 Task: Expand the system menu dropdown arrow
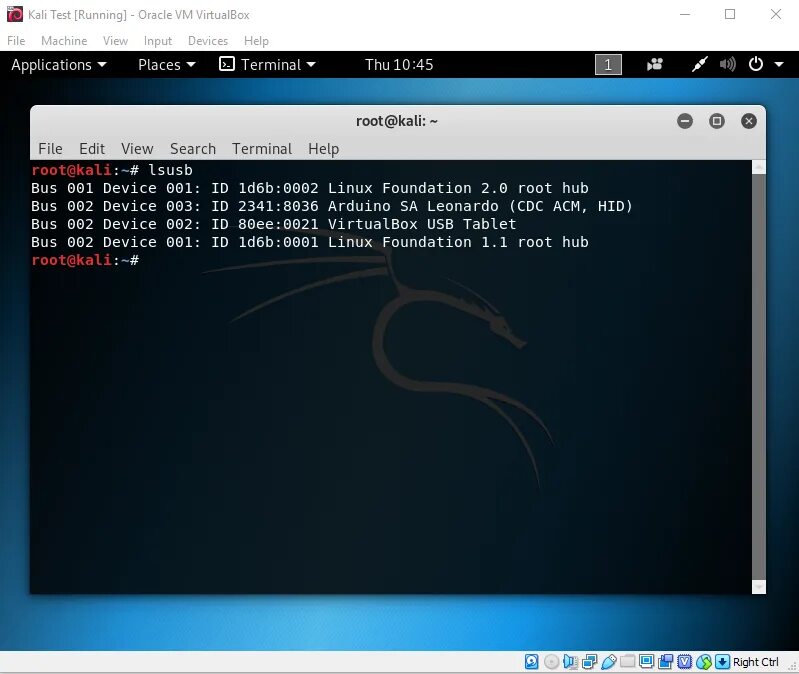[x=779, y=65]
